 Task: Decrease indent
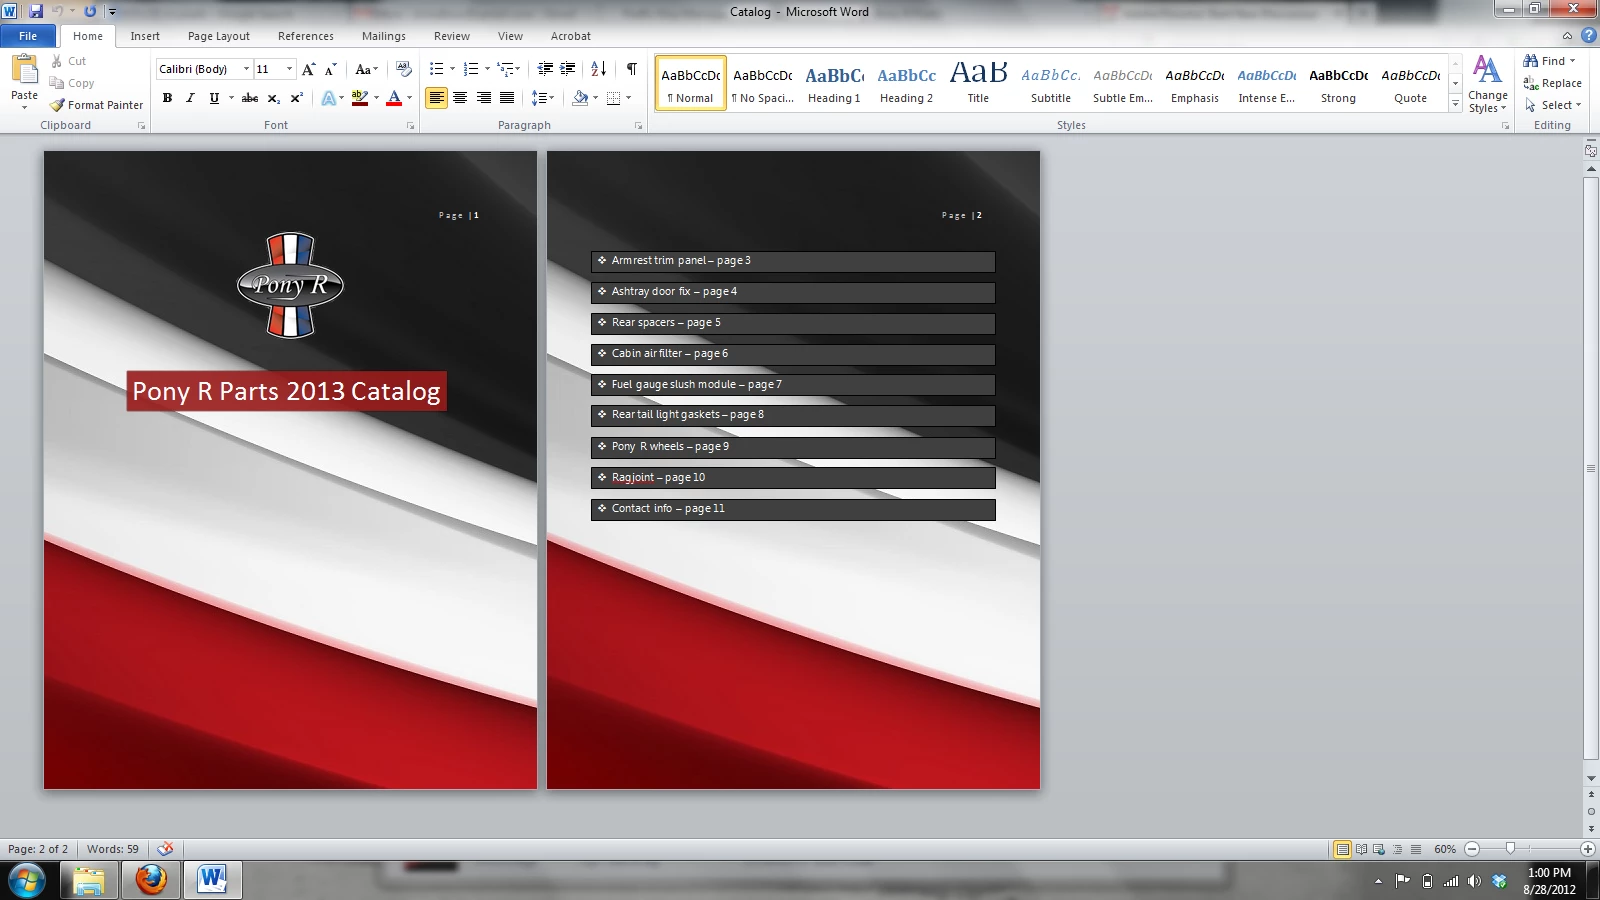click(545, 69)
